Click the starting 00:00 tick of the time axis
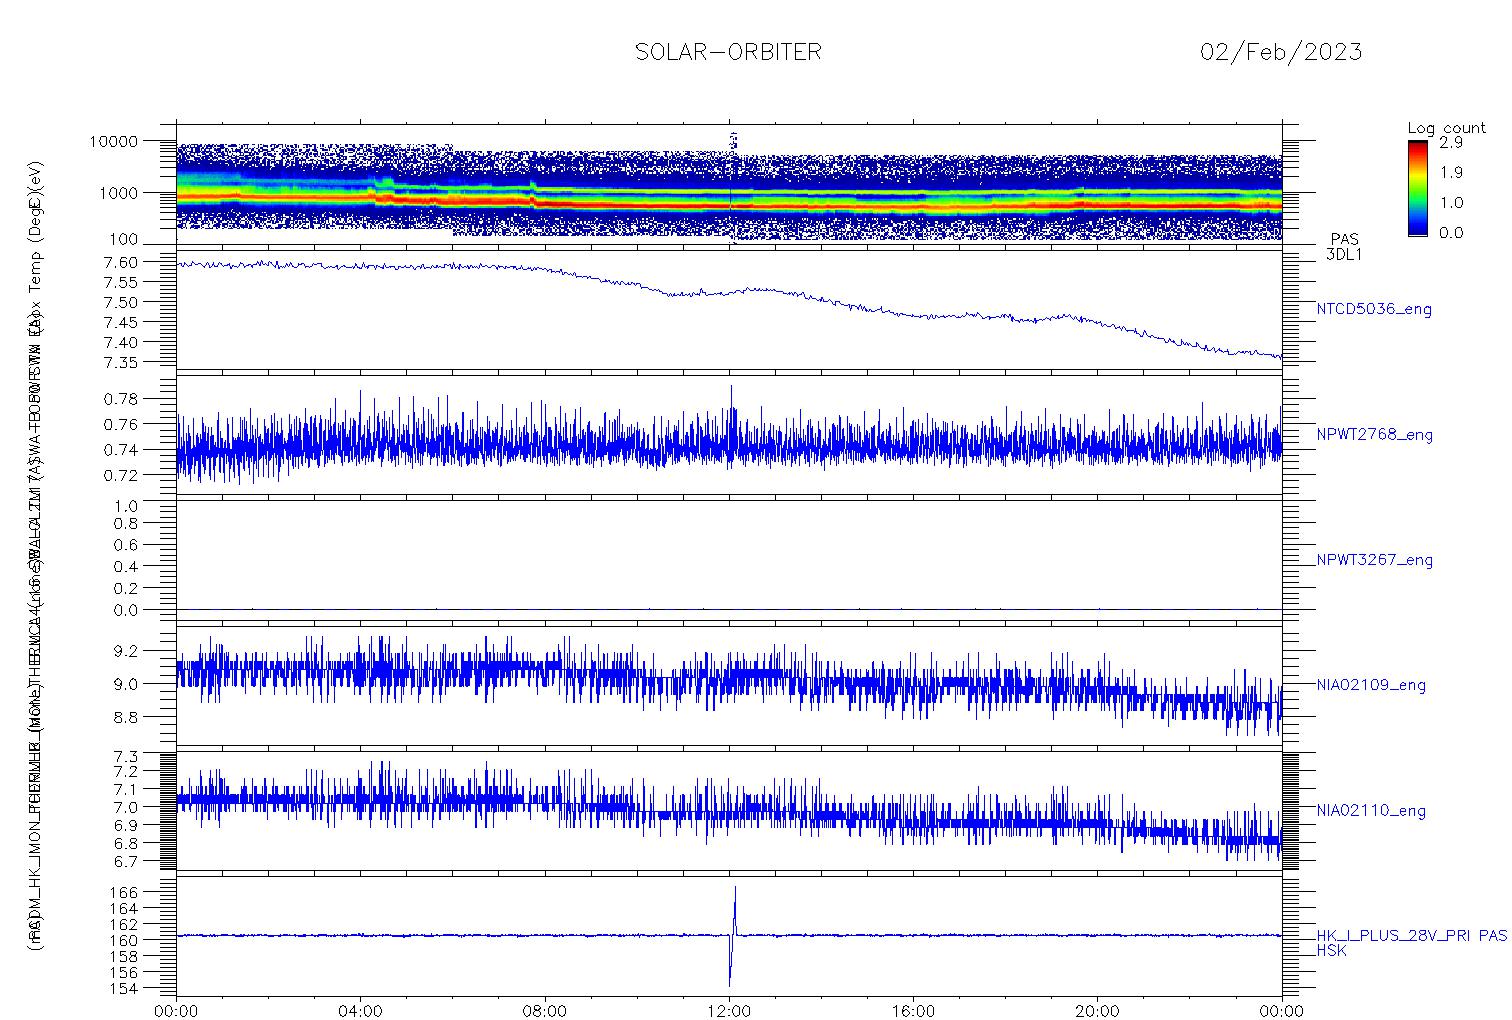 [177, 1009]
